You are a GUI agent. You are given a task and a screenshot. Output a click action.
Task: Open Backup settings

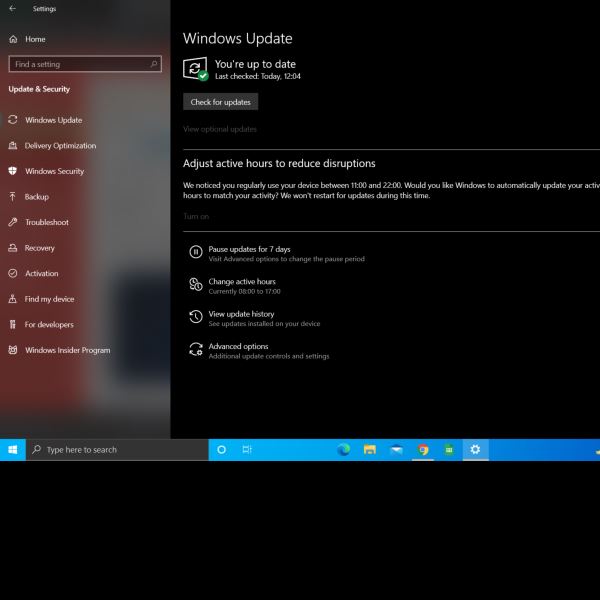pos(37,197)
